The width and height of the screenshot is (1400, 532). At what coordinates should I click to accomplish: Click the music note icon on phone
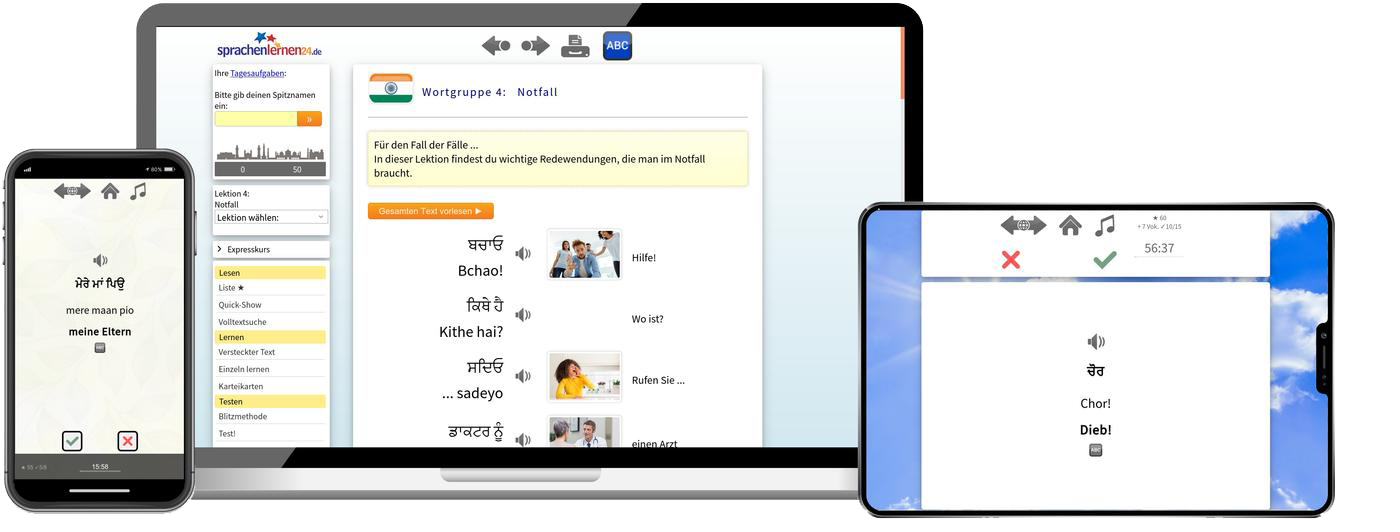pyautogui.click(x=138, y=190)
